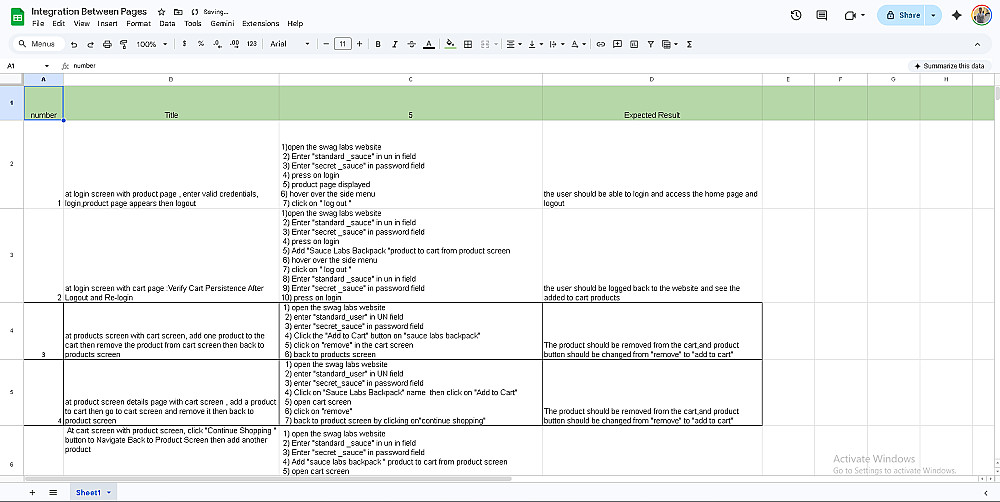Open the Share options arrow
The height and width of the screenshot is (502, 1000).
tap(934, 15)
